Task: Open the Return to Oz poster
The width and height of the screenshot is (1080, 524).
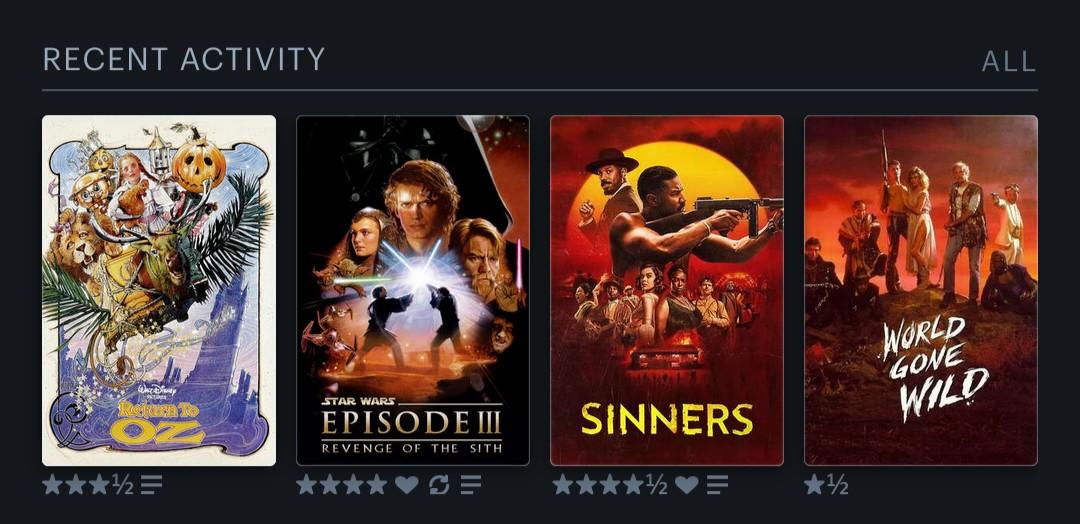Action: 159,291
